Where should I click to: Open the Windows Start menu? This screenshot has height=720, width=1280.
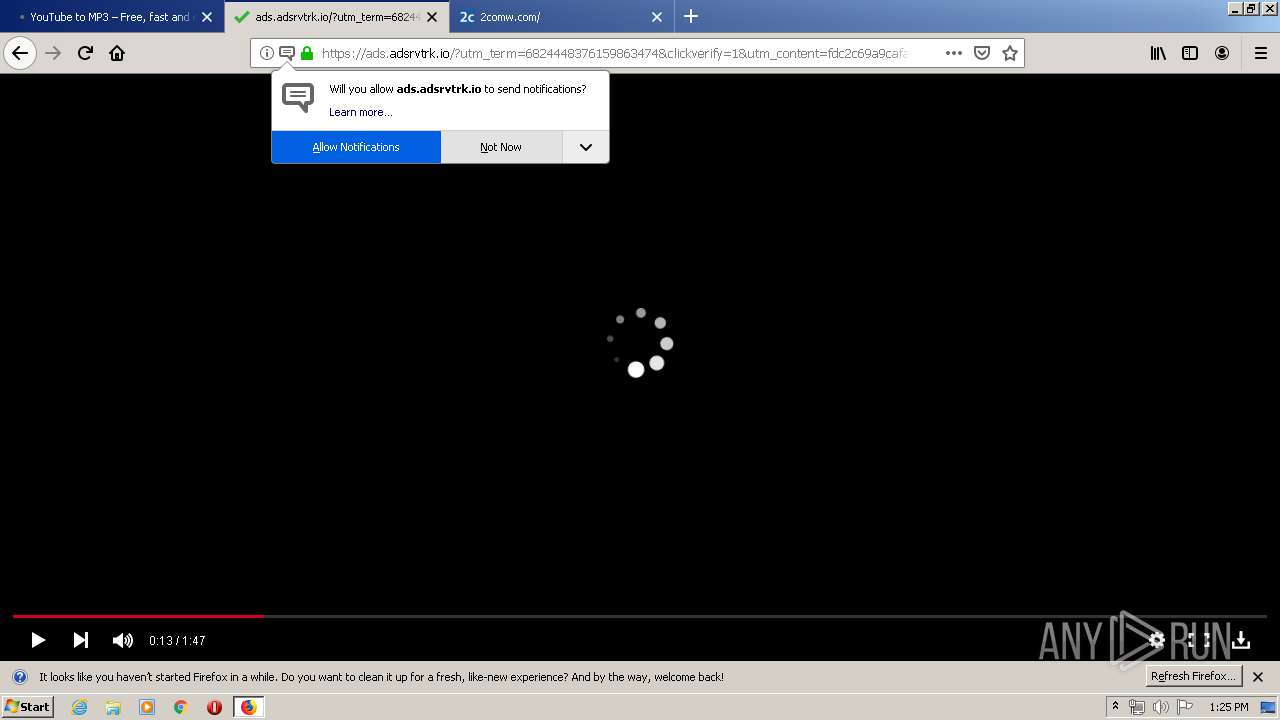(28, 706)
